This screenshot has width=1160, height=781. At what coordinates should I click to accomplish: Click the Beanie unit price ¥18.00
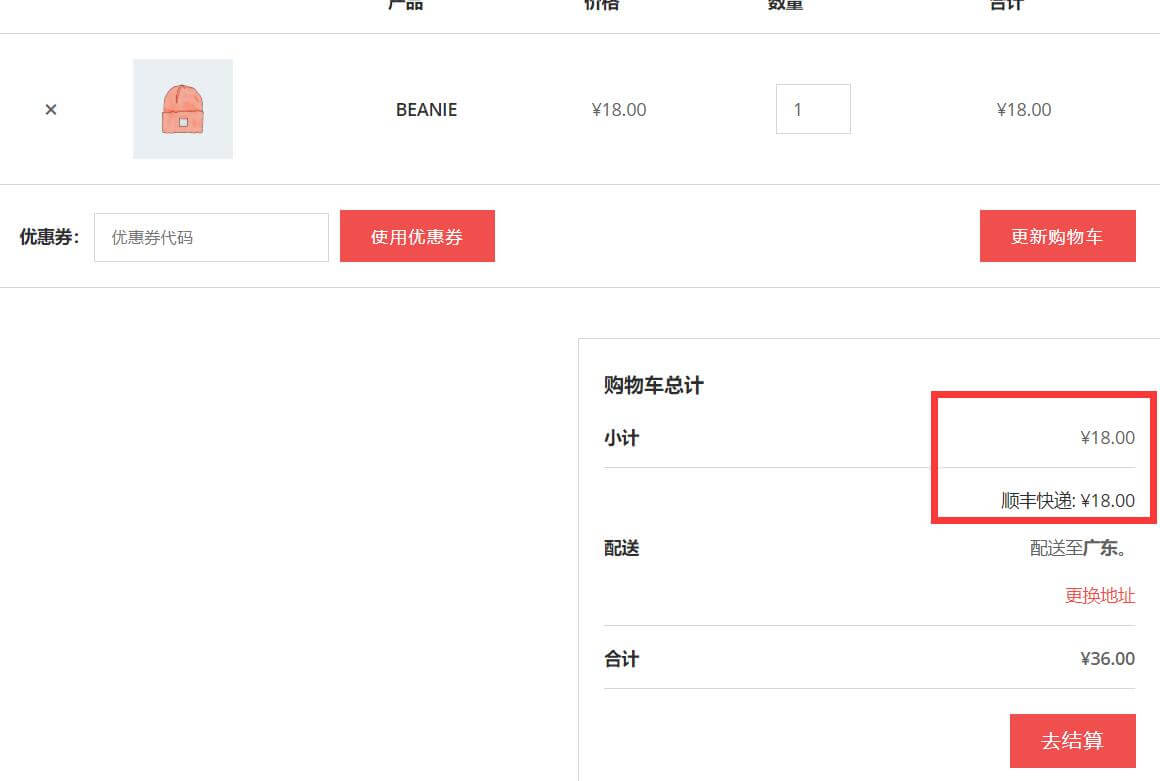tap(619, 110)
